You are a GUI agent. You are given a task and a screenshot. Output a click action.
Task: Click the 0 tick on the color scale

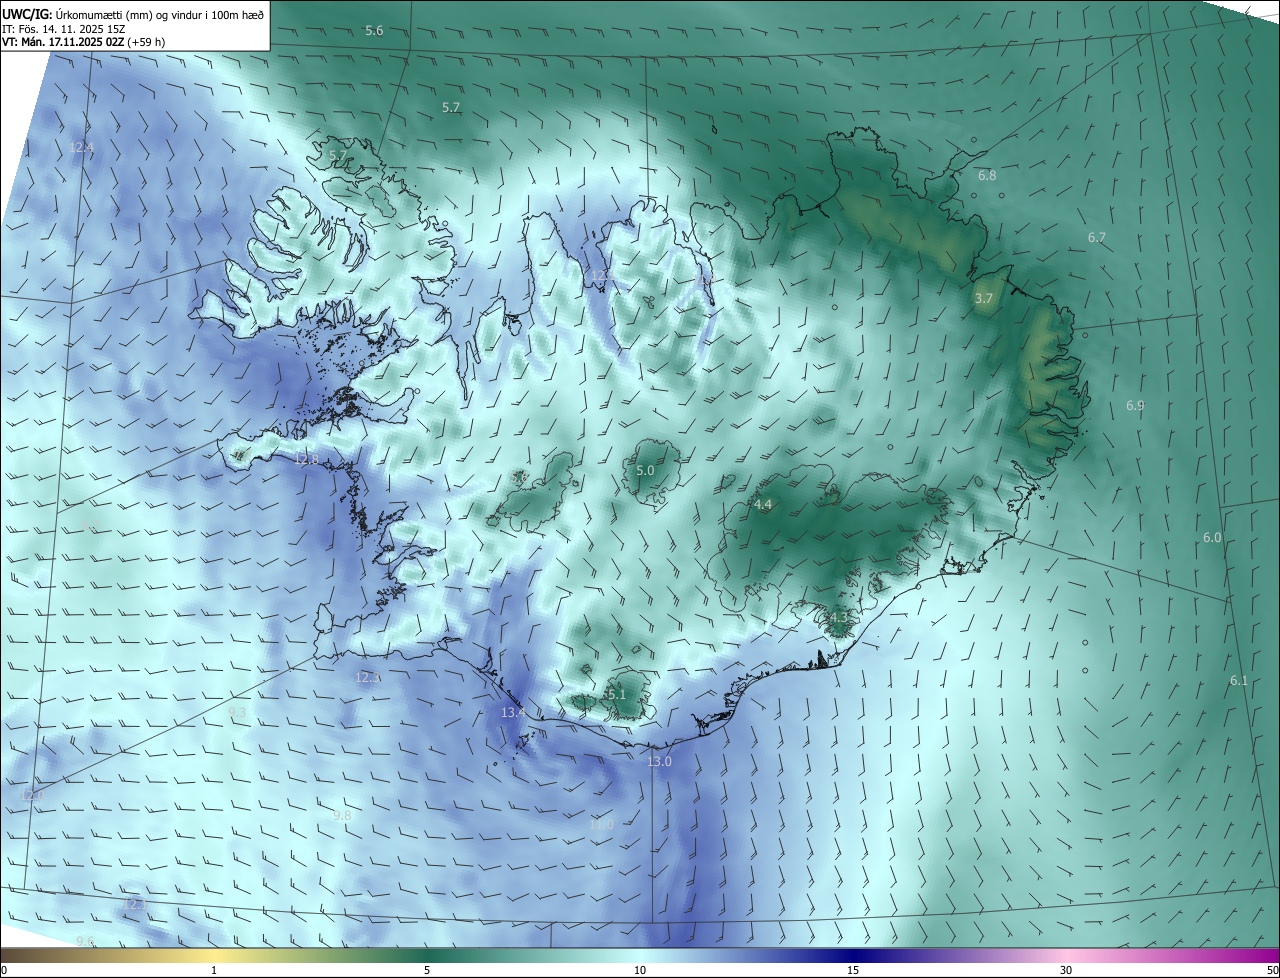[x=4, y=970]
